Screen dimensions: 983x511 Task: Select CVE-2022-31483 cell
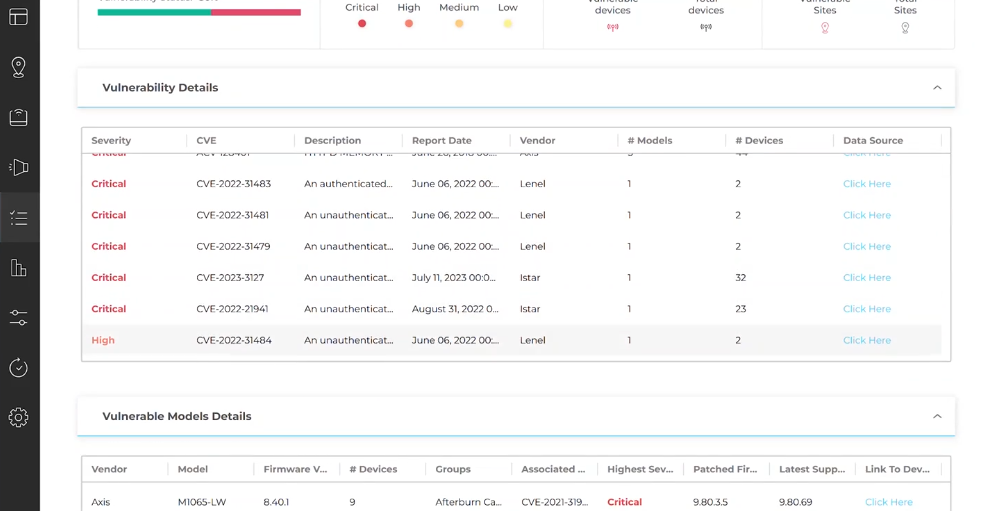233,184
